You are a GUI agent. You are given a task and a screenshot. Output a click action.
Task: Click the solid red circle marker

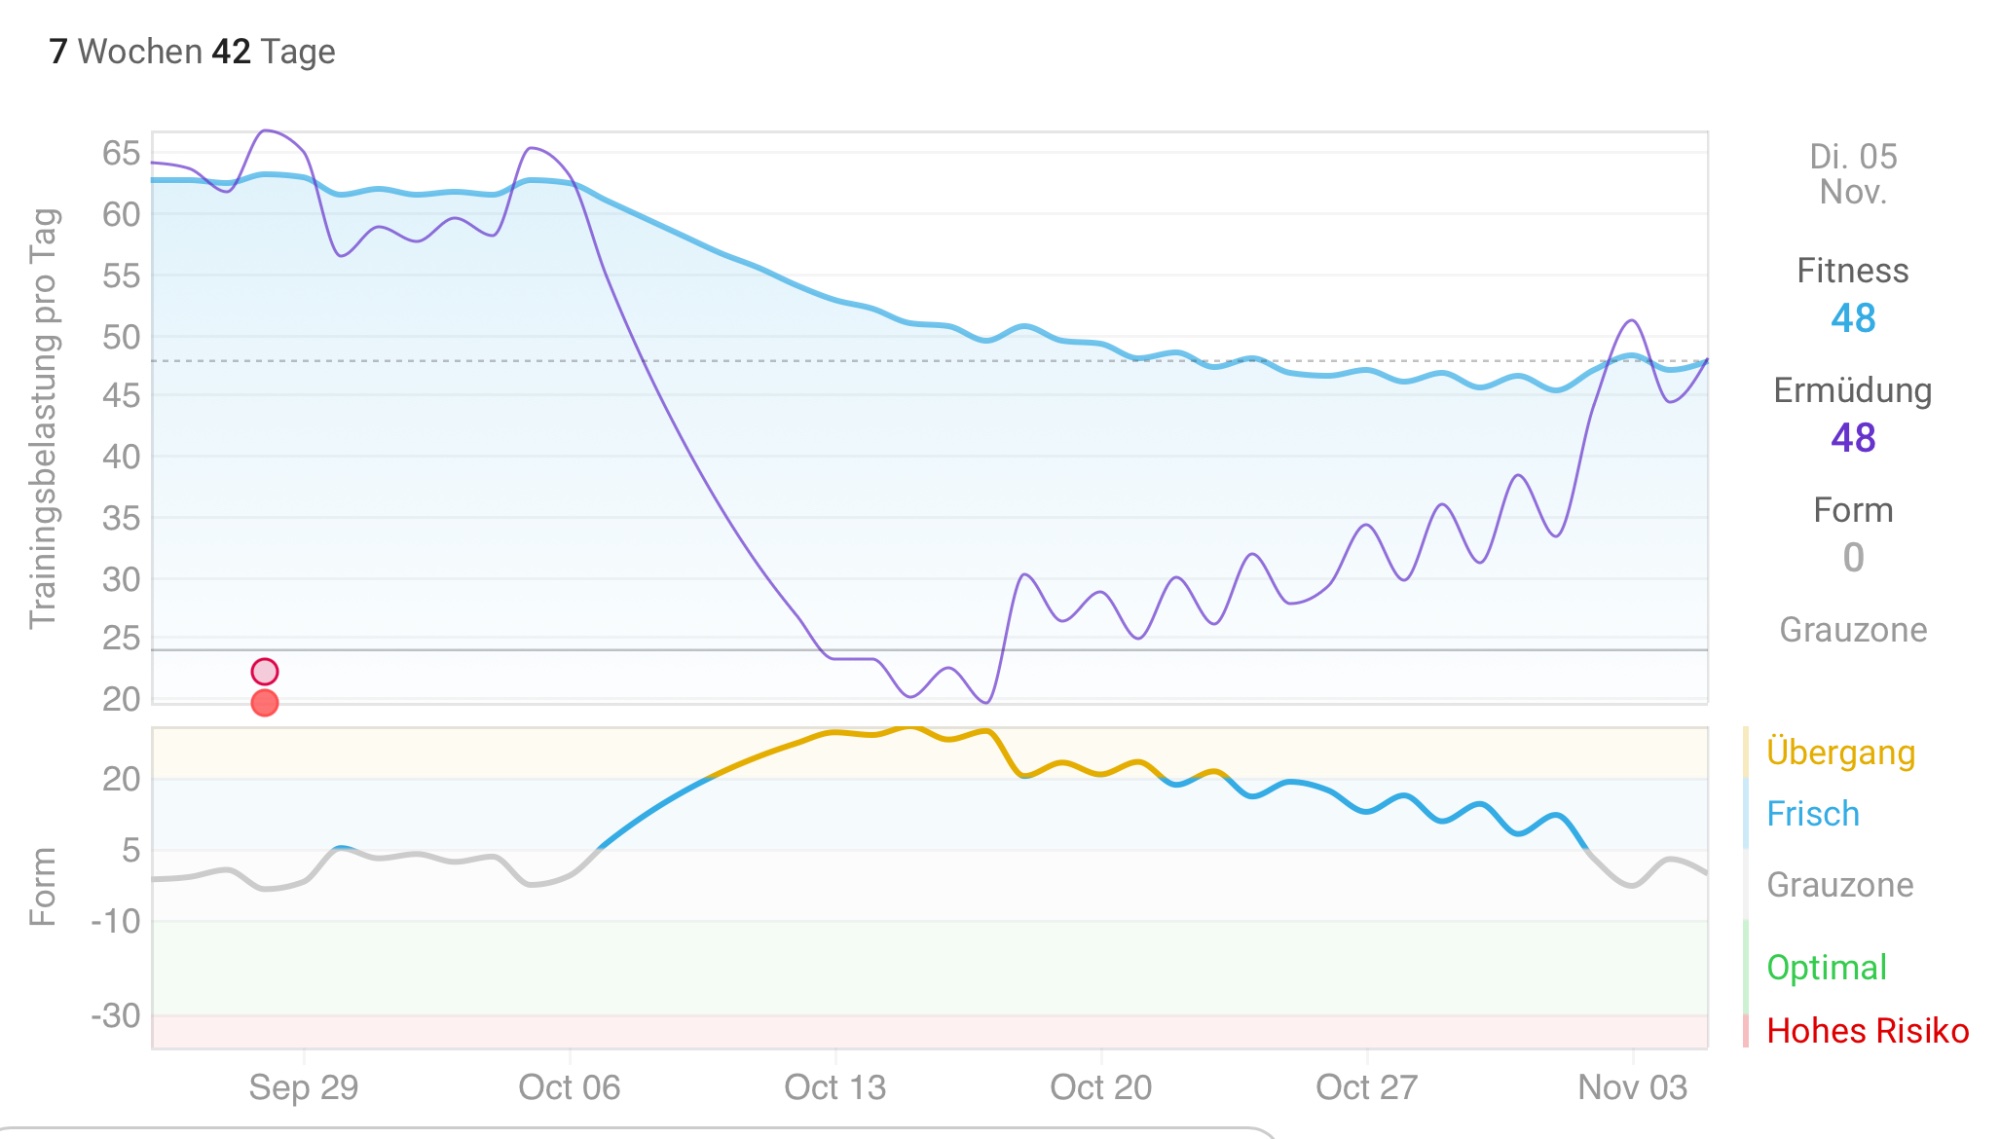(x=264, y=703)
